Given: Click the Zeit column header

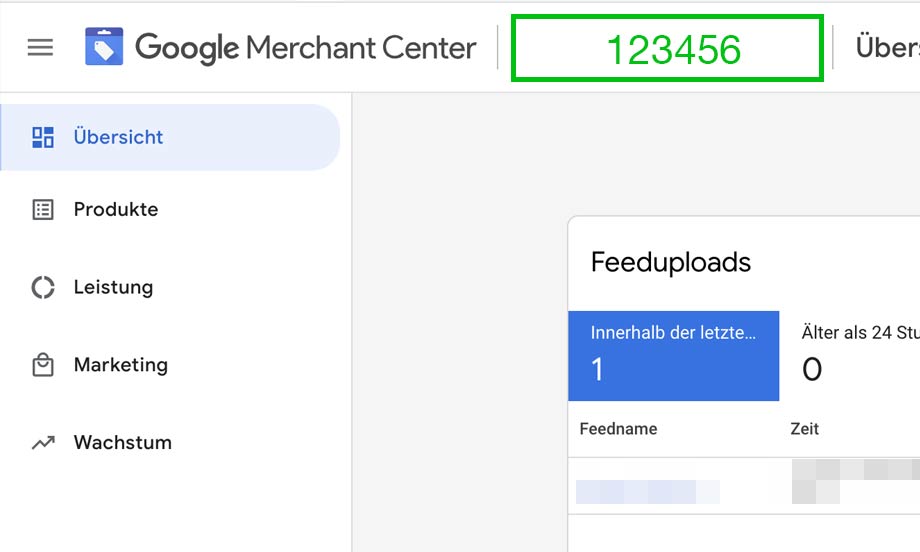Looking at the screenshot, I should (804, 429).
